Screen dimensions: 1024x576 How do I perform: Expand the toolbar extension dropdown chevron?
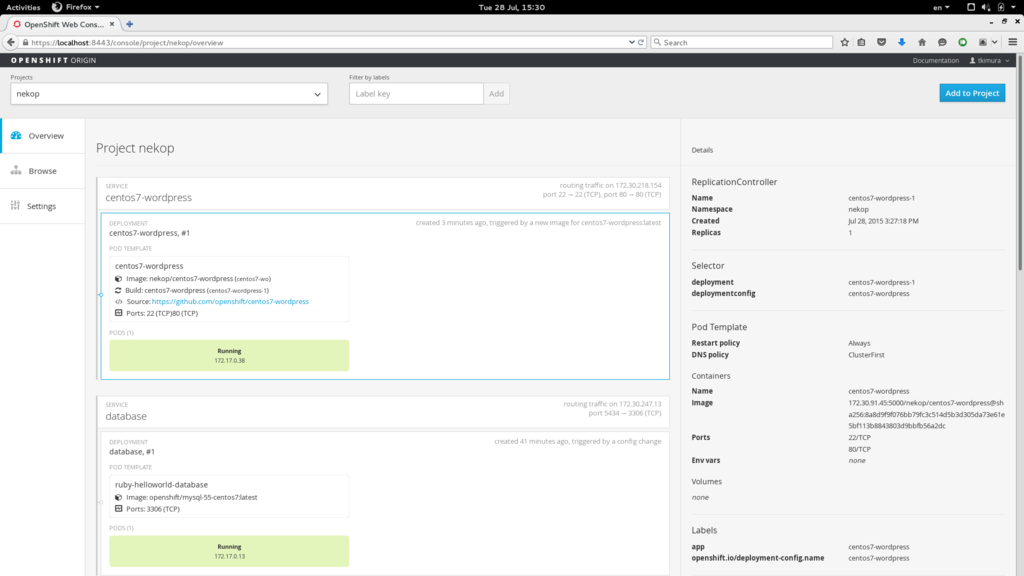(x=995, y=42)
